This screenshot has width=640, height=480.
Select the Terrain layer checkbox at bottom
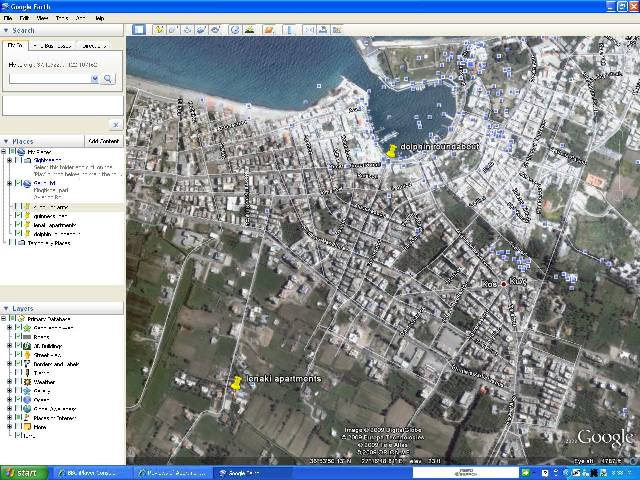pos(18,436)
